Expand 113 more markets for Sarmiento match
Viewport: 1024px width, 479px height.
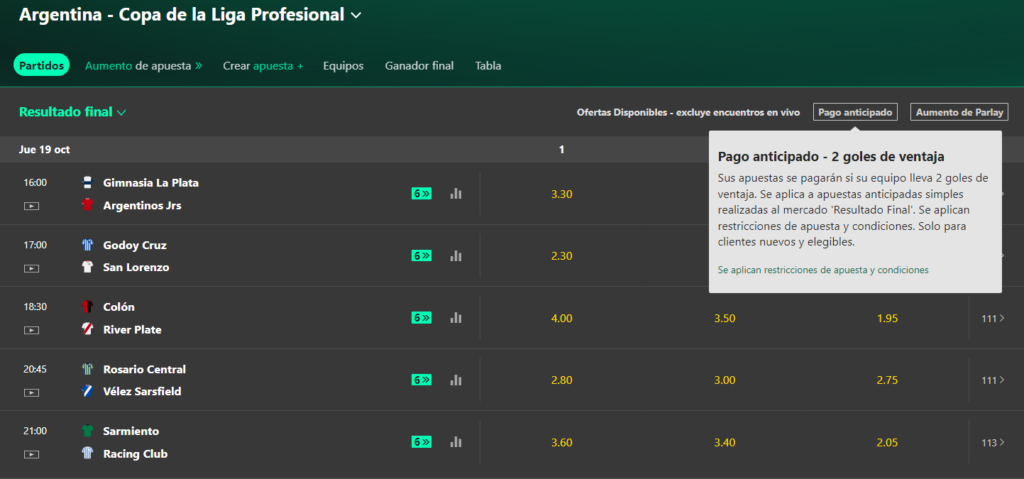[x=993, y=442]
